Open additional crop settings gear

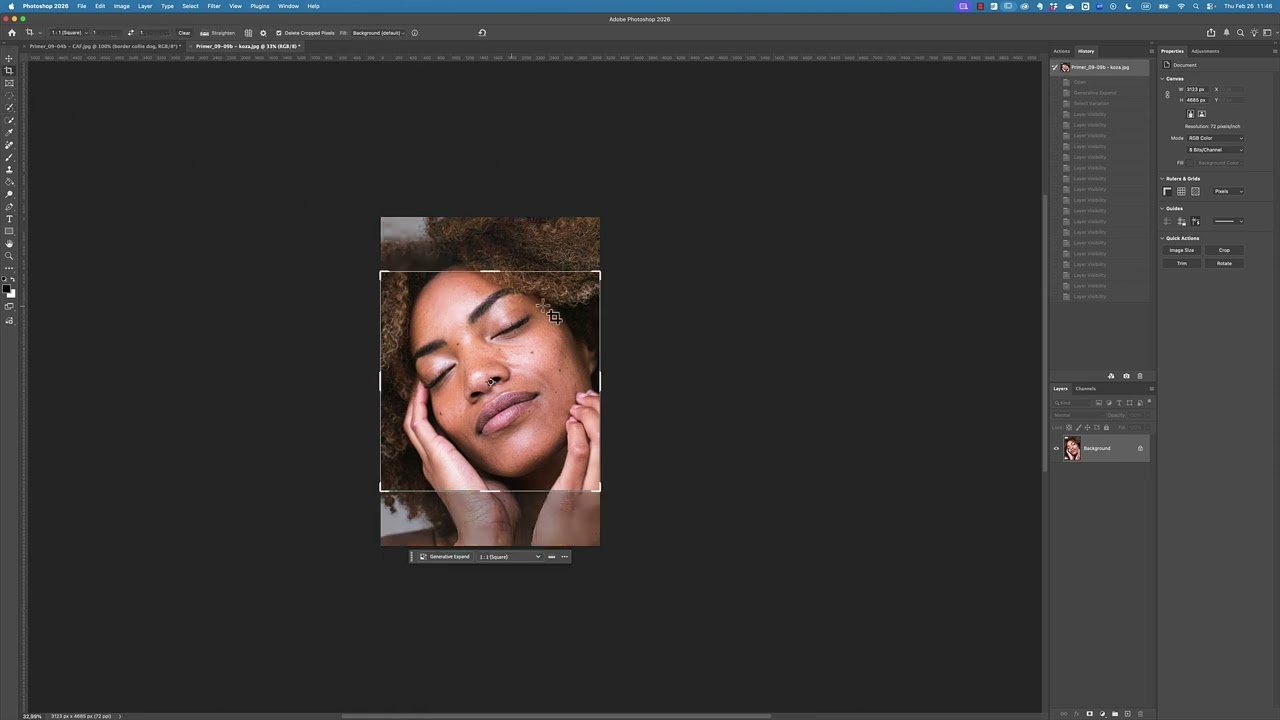pyautogui.click(x=263, y=33)
